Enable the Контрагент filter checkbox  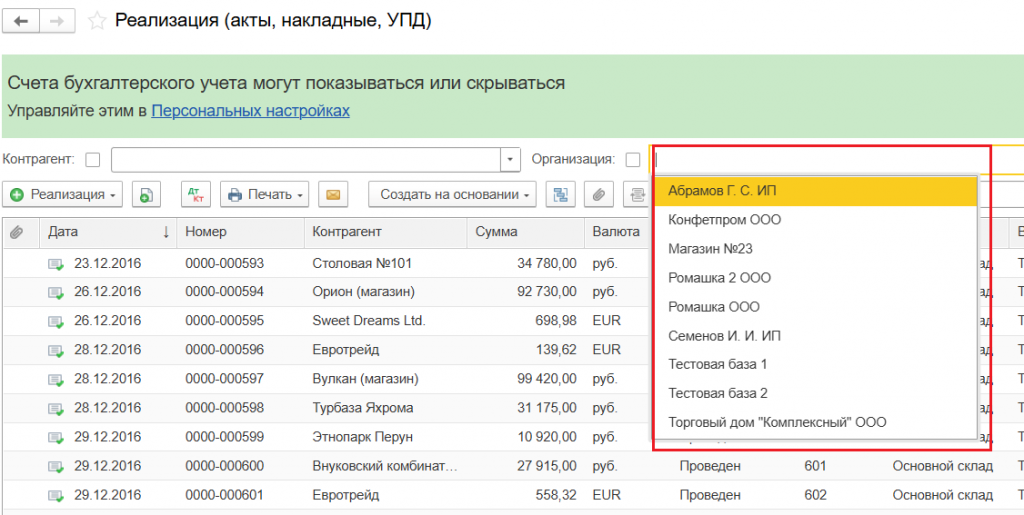coord(93,159)
